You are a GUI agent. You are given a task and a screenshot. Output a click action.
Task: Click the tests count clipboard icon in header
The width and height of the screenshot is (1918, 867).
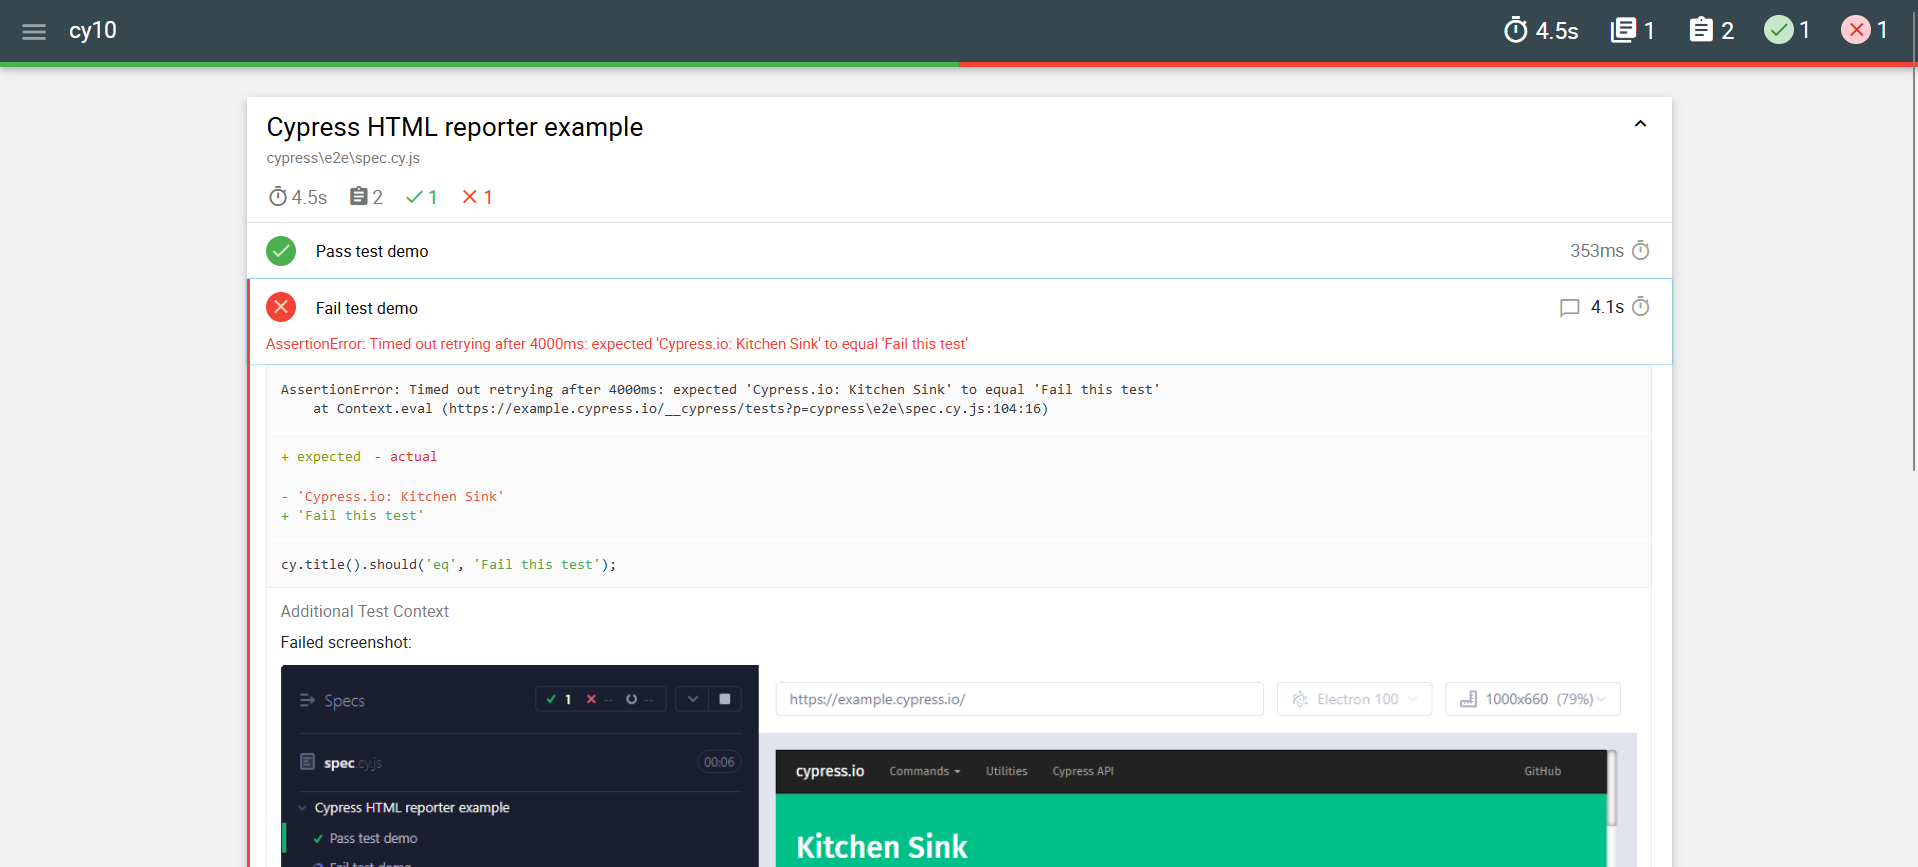point(1701,30)
